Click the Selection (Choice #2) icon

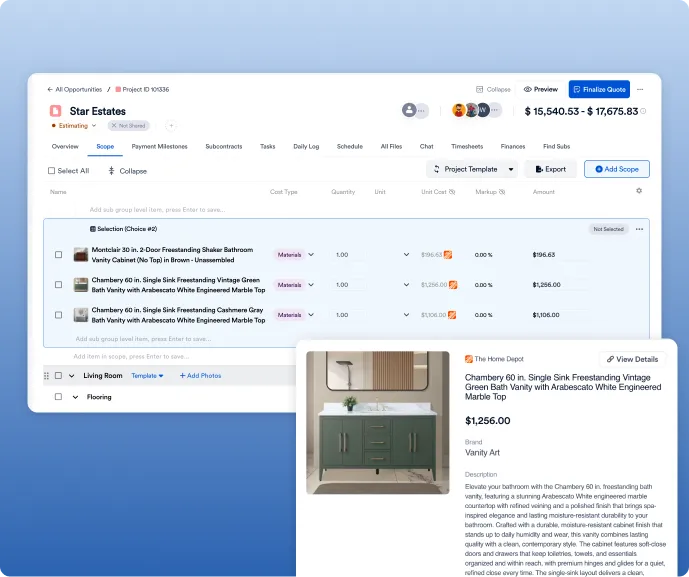pos(93,229)
